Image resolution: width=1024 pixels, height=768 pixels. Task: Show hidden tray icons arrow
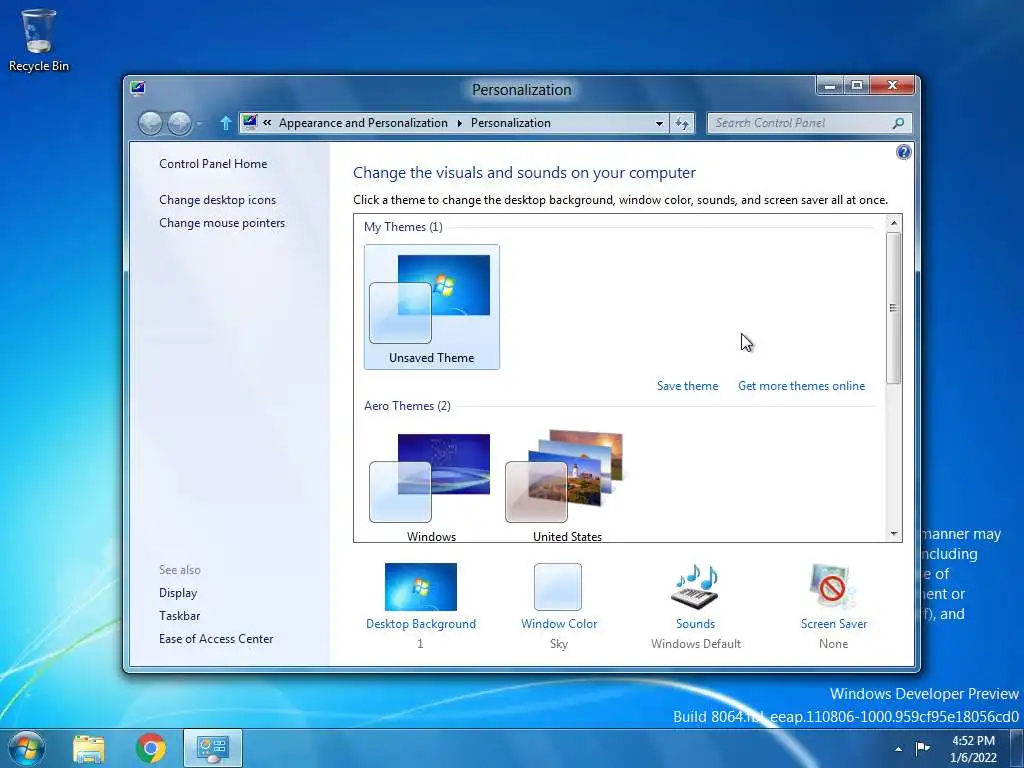coord(899,748)
